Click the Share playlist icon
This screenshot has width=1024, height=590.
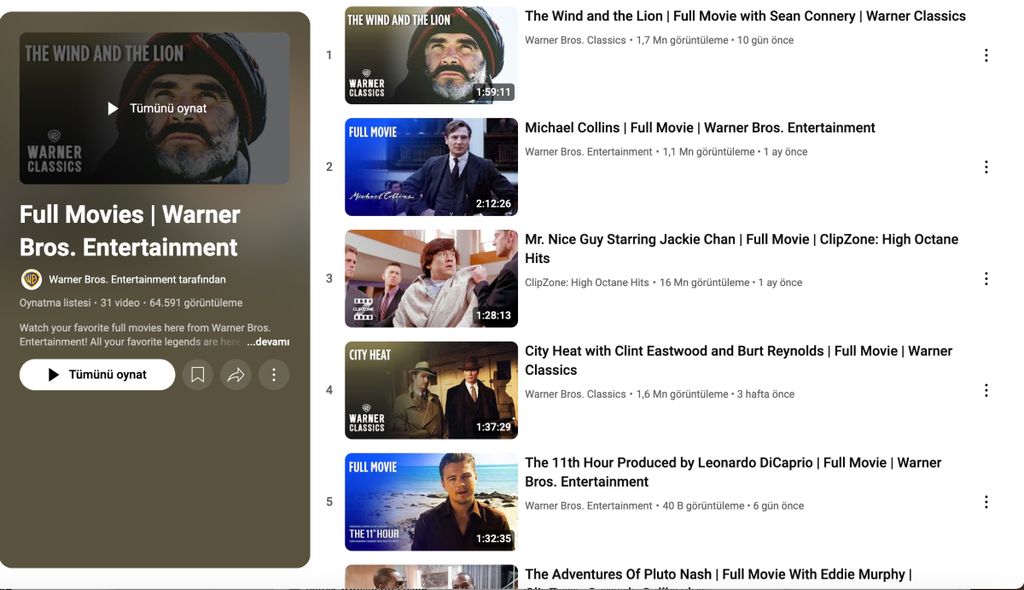pyautogui.click(x=236, y=374)
